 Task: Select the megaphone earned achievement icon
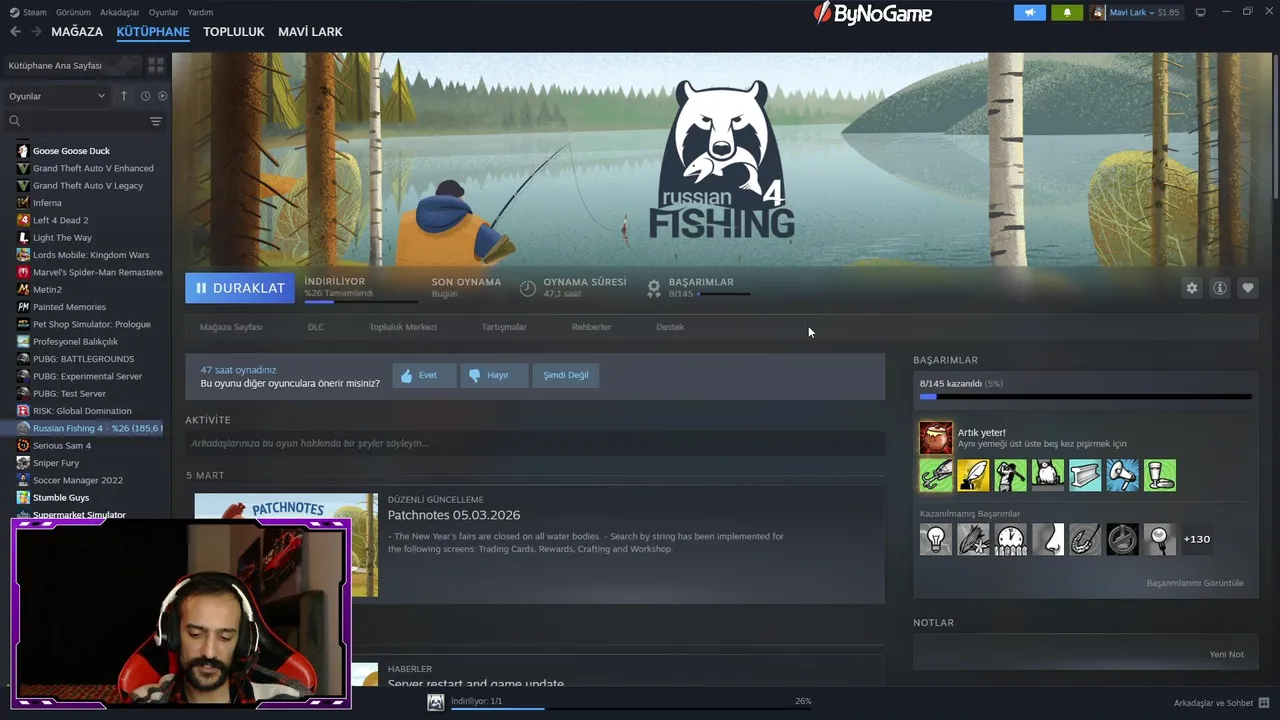(1122, 475)
